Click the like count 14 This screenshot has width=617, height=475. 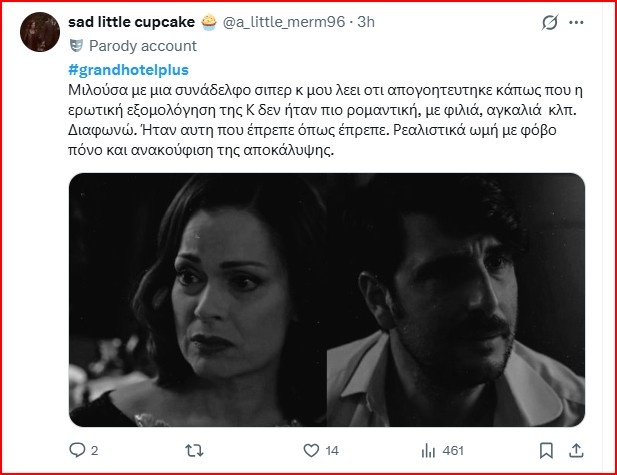point(332,451)
